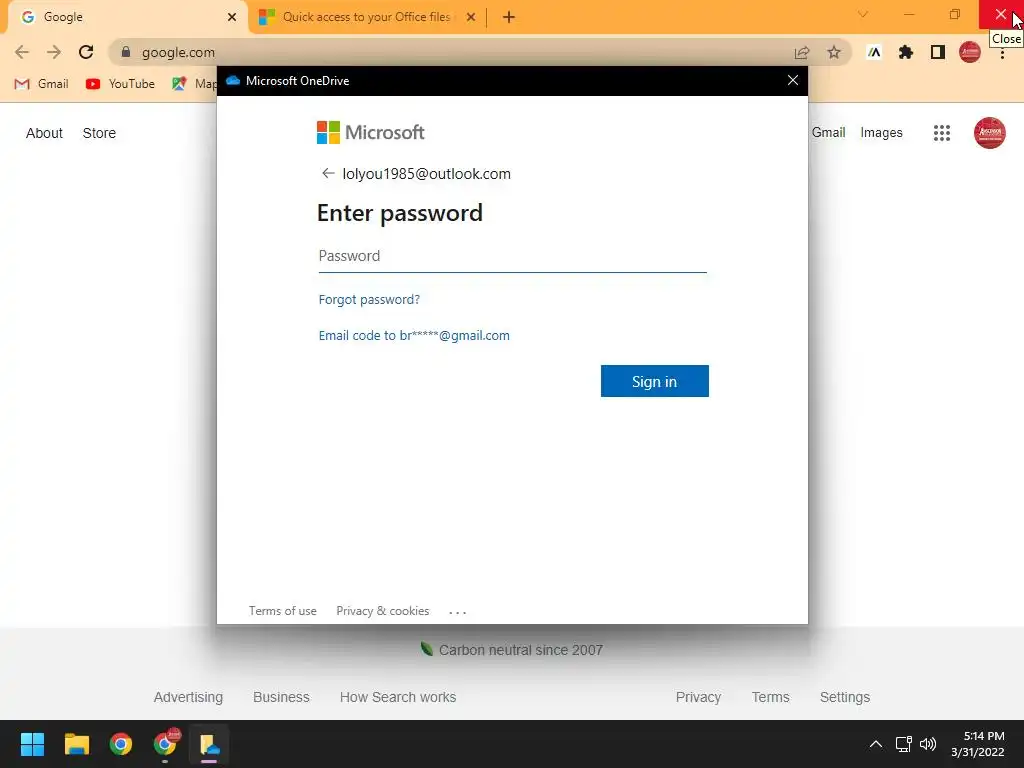Close the Quick access to your Office files tab

tap(470, 17)
